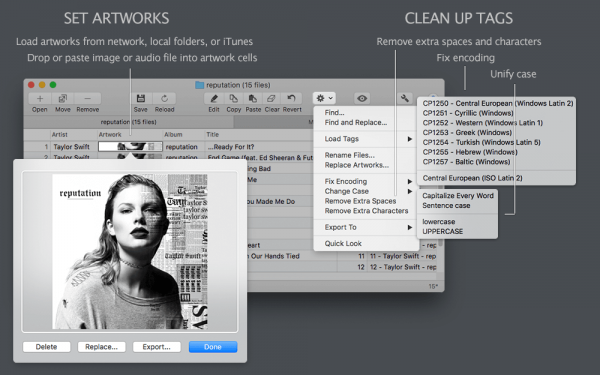Image resolution: width=600 pixels, height=375 pixels.
Task: Click the Open plus icon in toolbar
Action: point(40,99)
